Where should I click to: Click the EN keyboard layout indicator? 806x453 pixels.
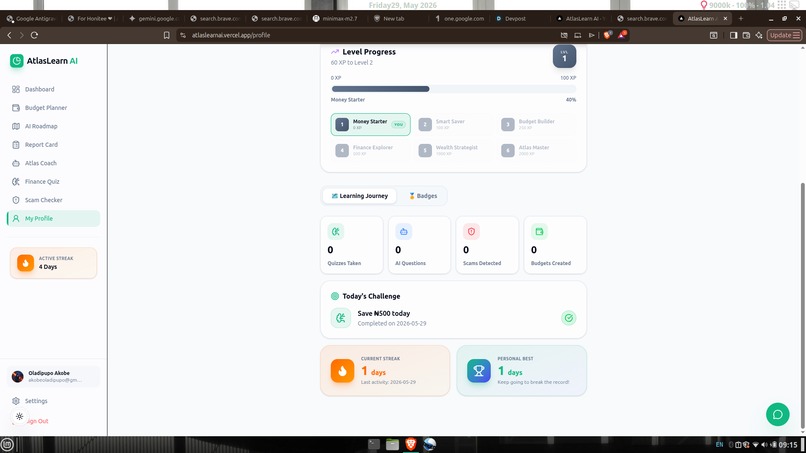tap(719, 445)
